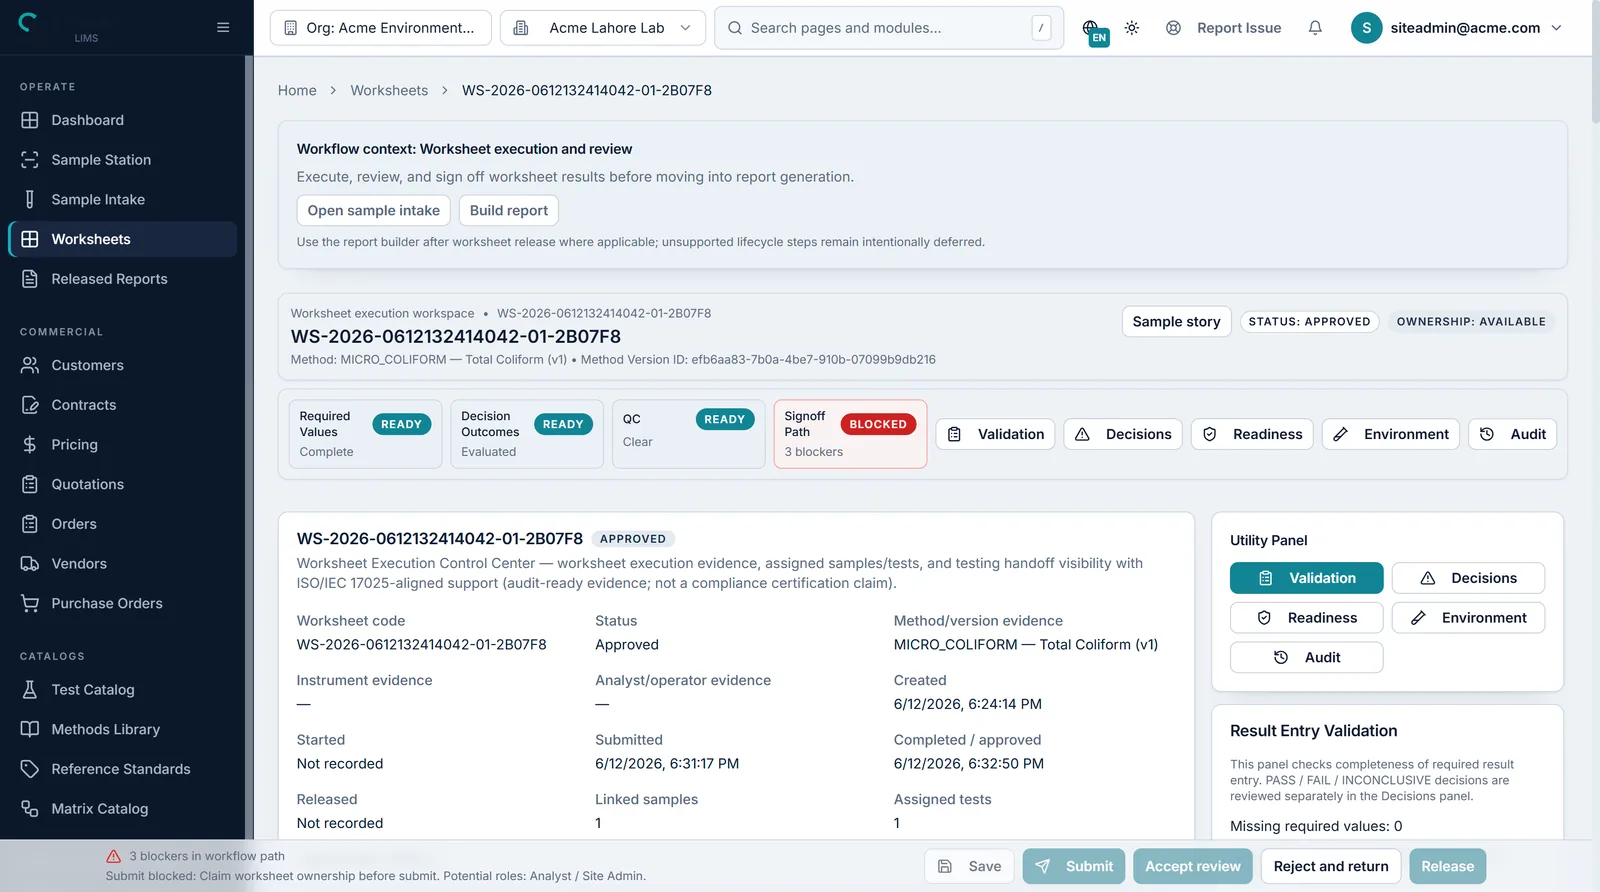
Task: Click the Open sample intake button
Action: pyautogui.click(x=373, y=210)
